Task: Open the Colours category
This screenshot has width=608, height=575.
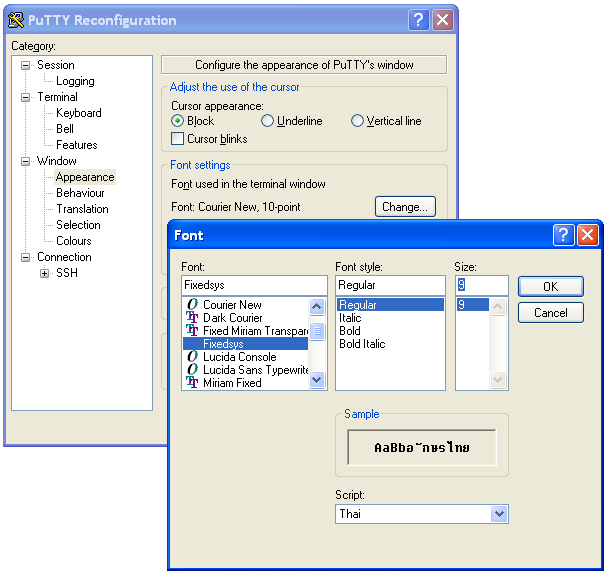Action: coord(74,241)
